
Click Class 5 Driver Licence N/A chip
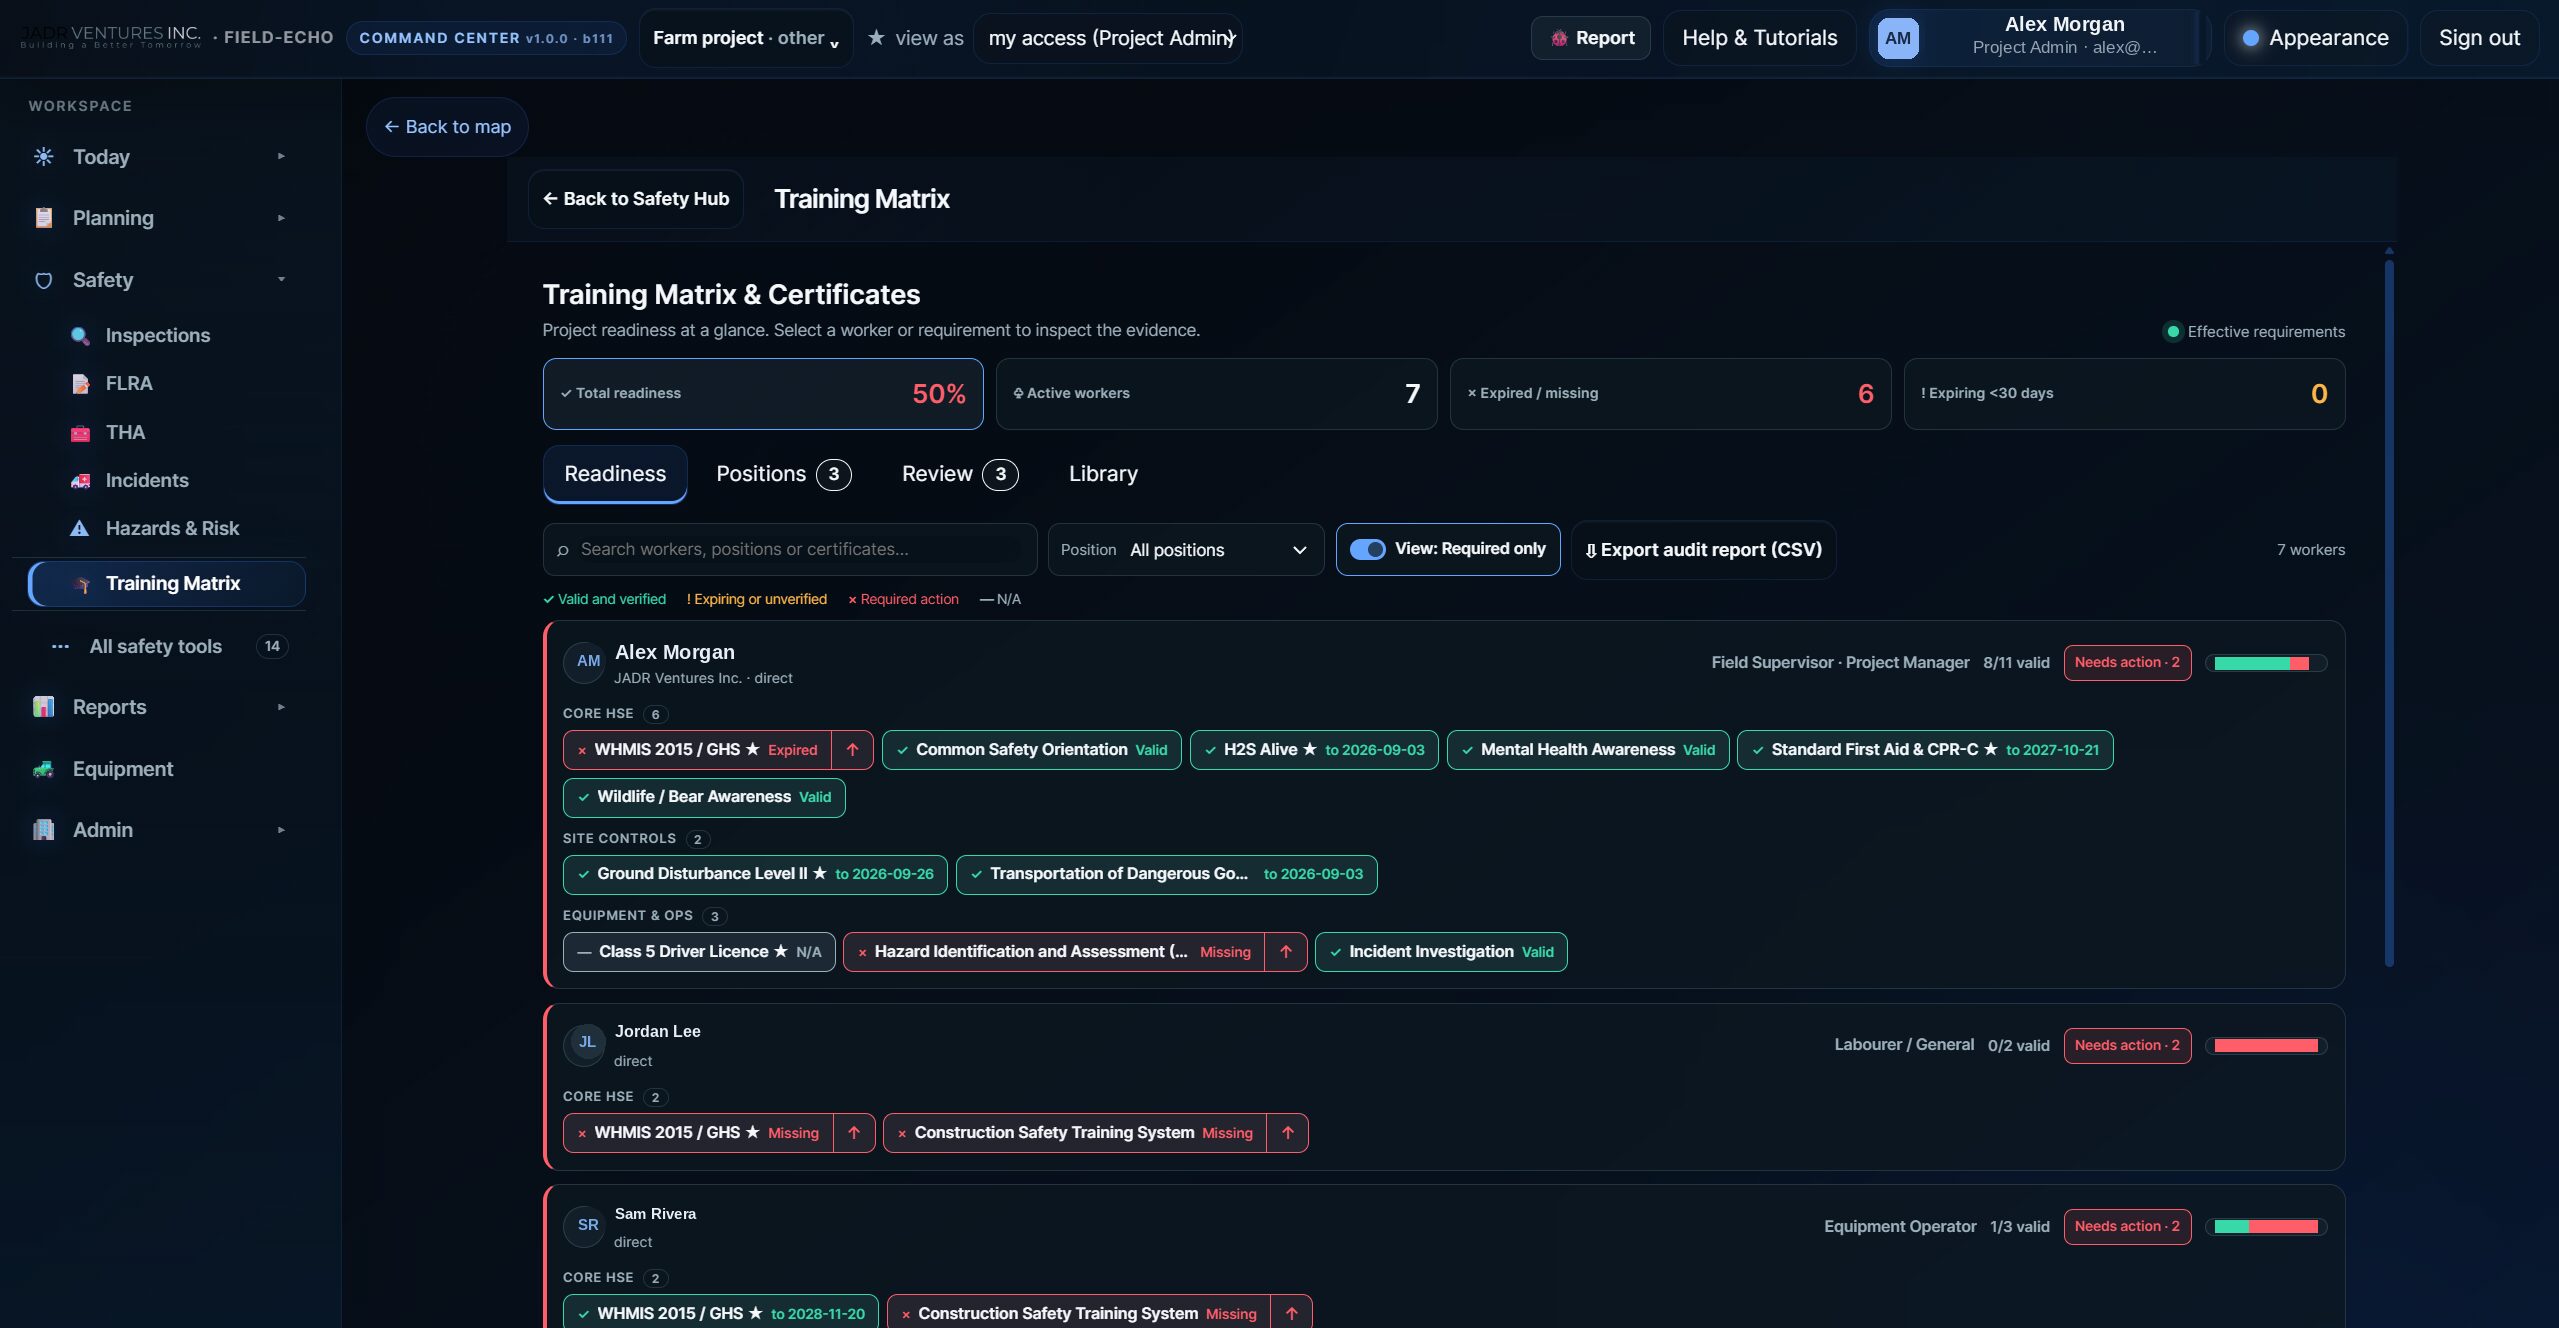point(699,952)
